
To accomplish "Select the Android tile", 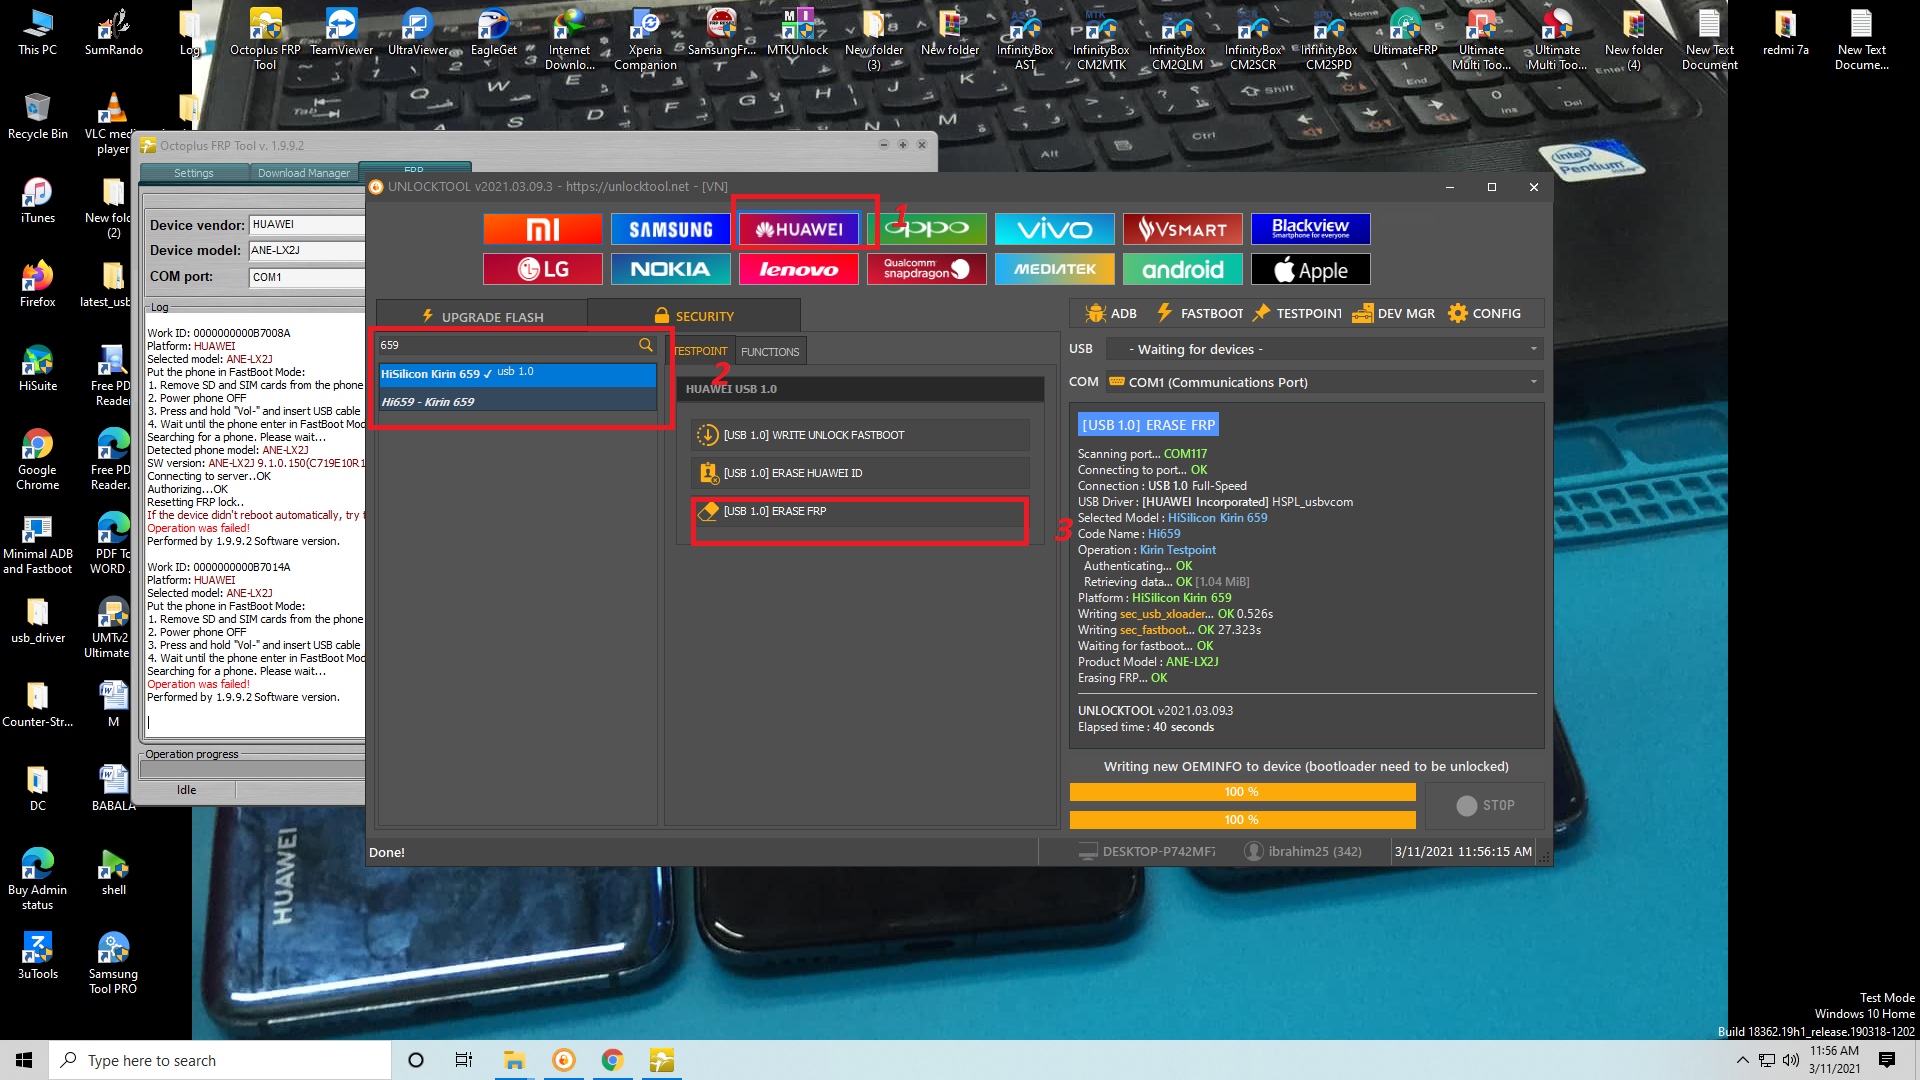I will [1182, 269].
